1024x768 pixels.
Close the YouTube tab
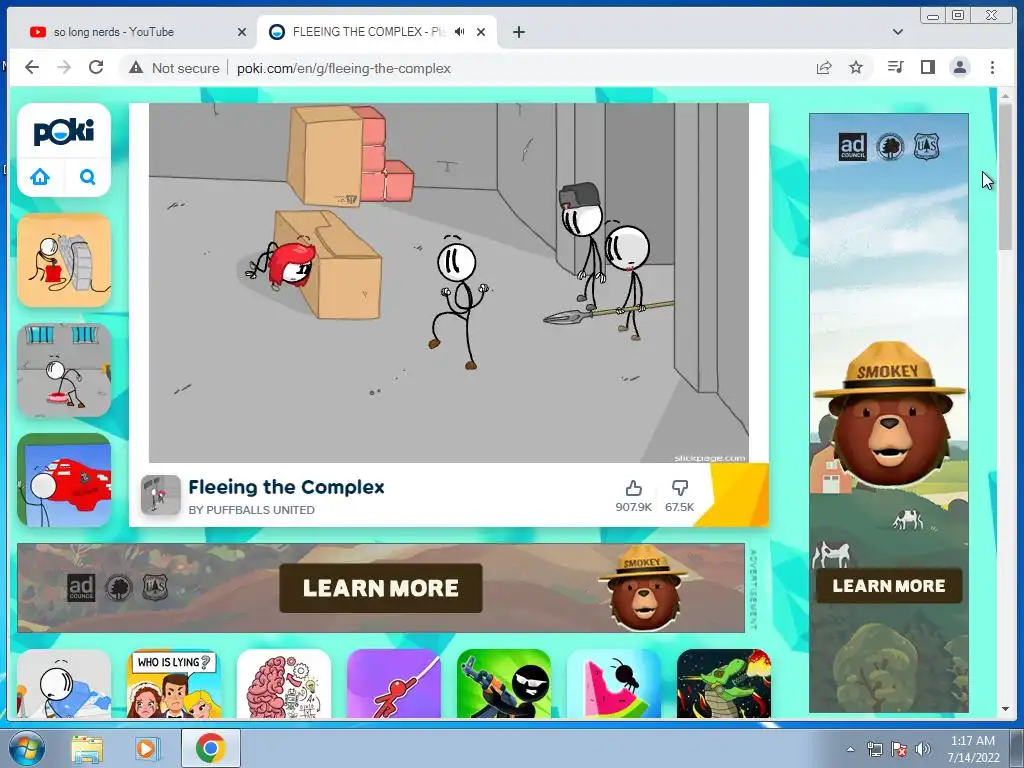click(242, 31)
